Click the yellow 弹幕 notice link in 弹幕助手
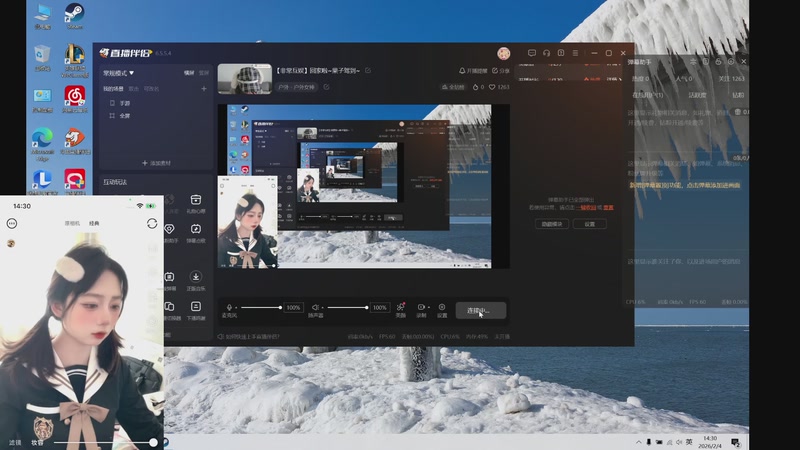 (684, 185)
